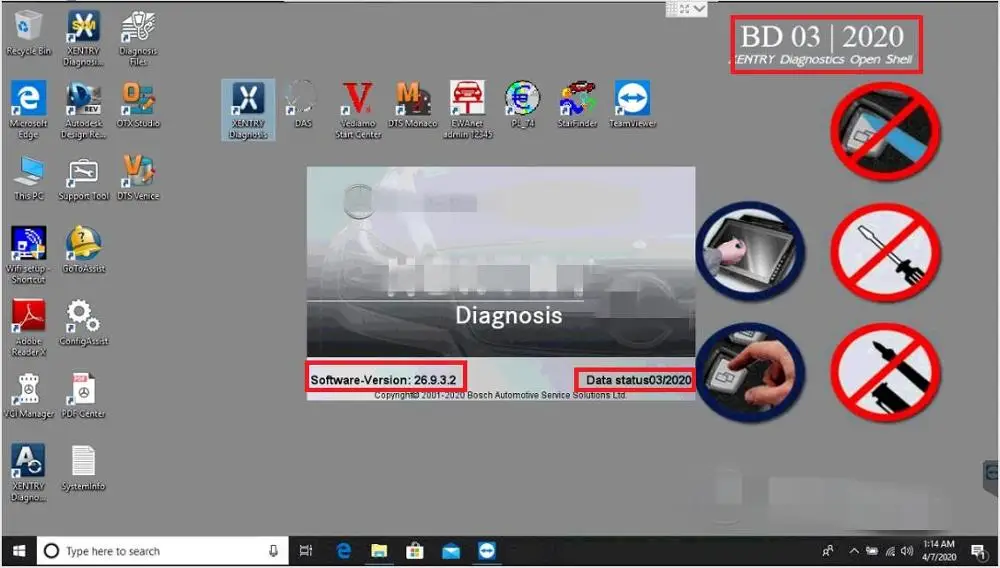Open This PC icon
The height and width of the screenshot is (568, 1000).
tap(28, 177)
